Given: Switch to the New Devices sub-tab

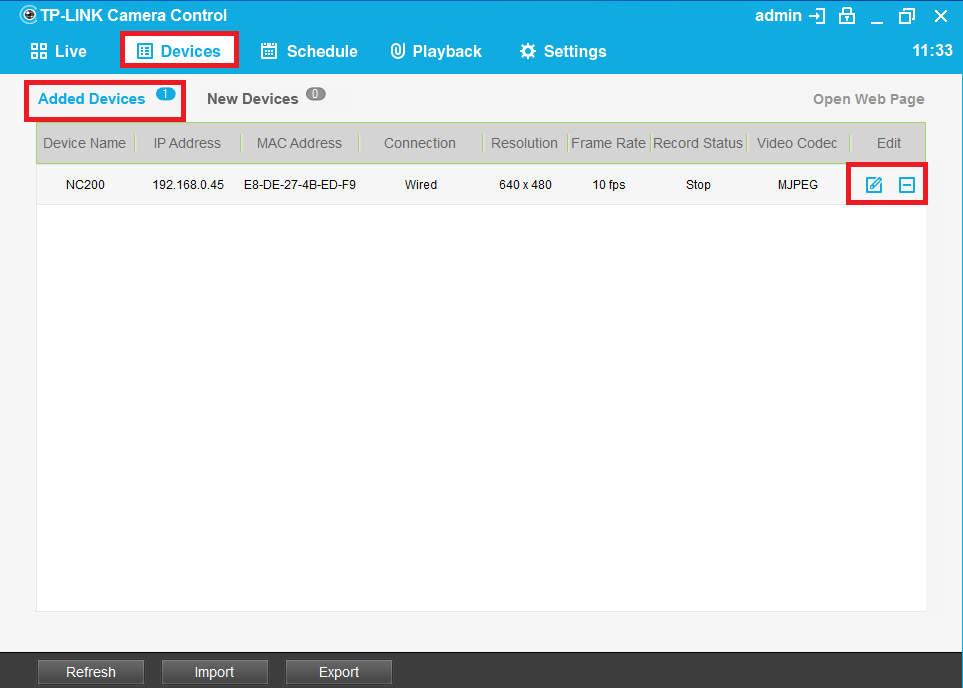Looking at the screenshot, I should tap(252, 99).
